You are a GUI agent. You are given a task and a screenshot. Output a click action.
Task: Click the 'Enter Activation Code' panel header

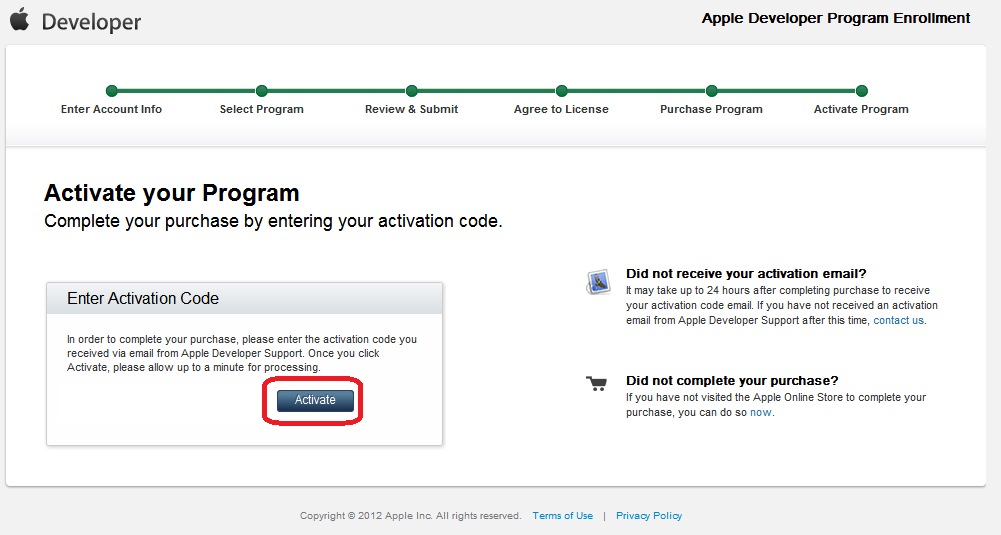tap(245, 299)
